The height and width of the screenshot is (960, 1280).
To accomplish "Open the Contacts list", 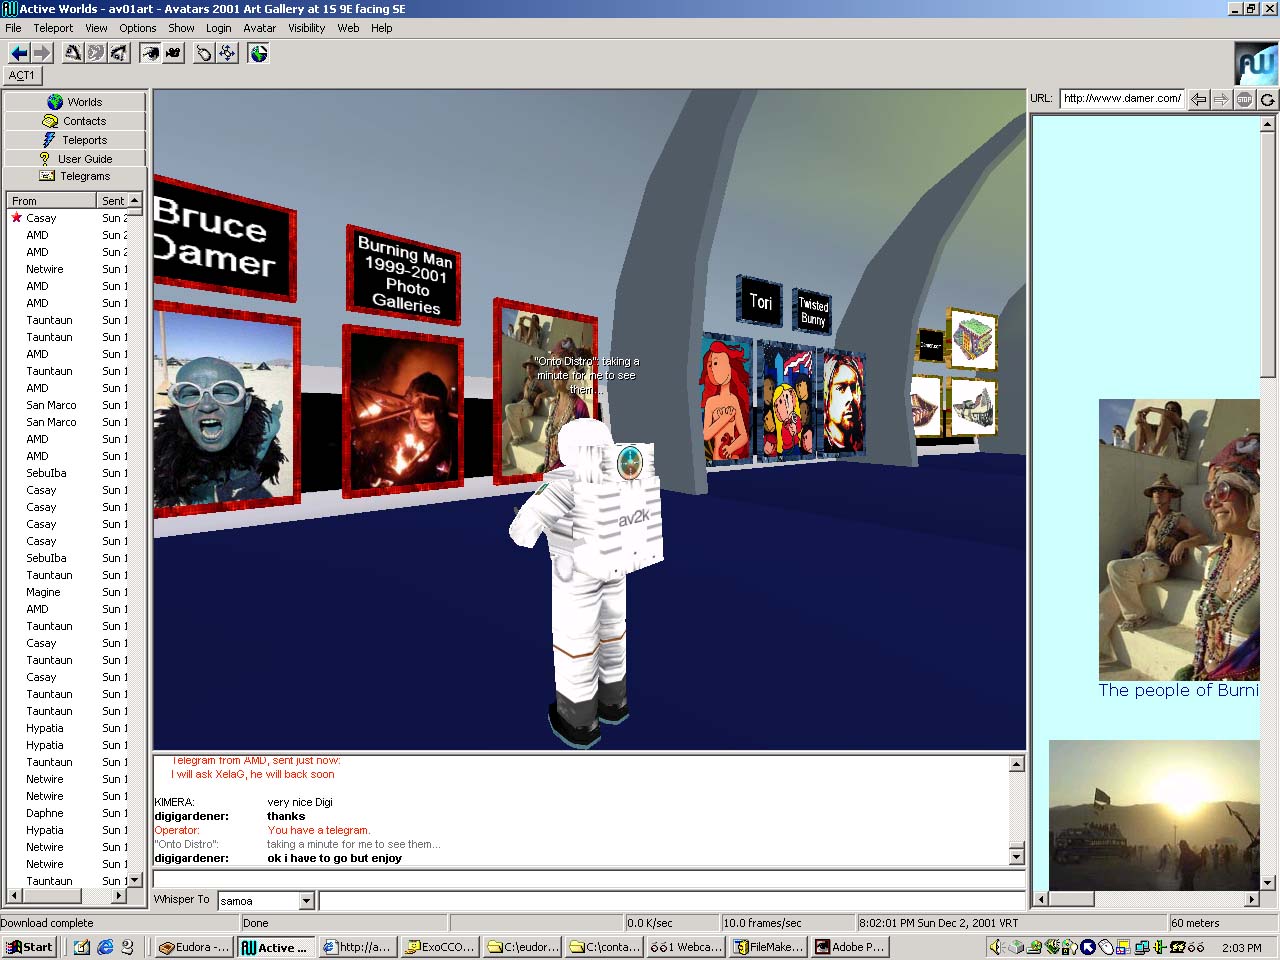I will click(75, 121).
